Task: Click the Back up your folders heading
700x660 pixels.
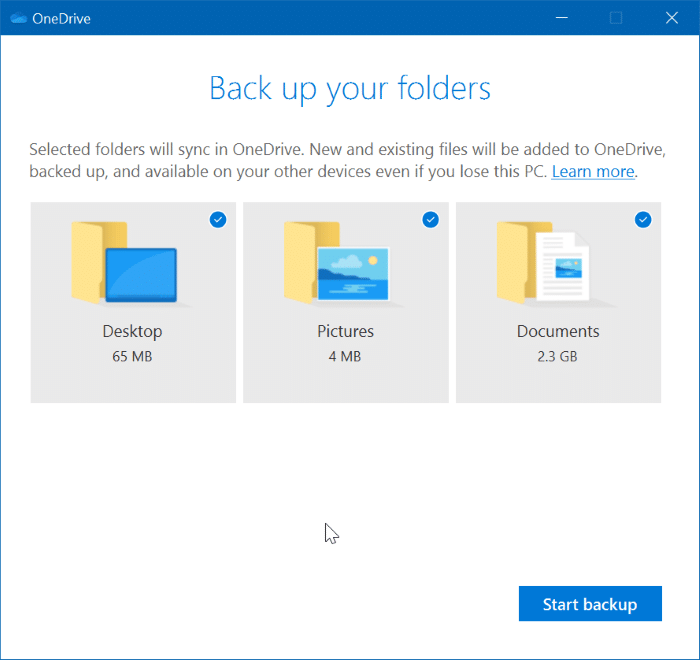Action: (350, 89)
